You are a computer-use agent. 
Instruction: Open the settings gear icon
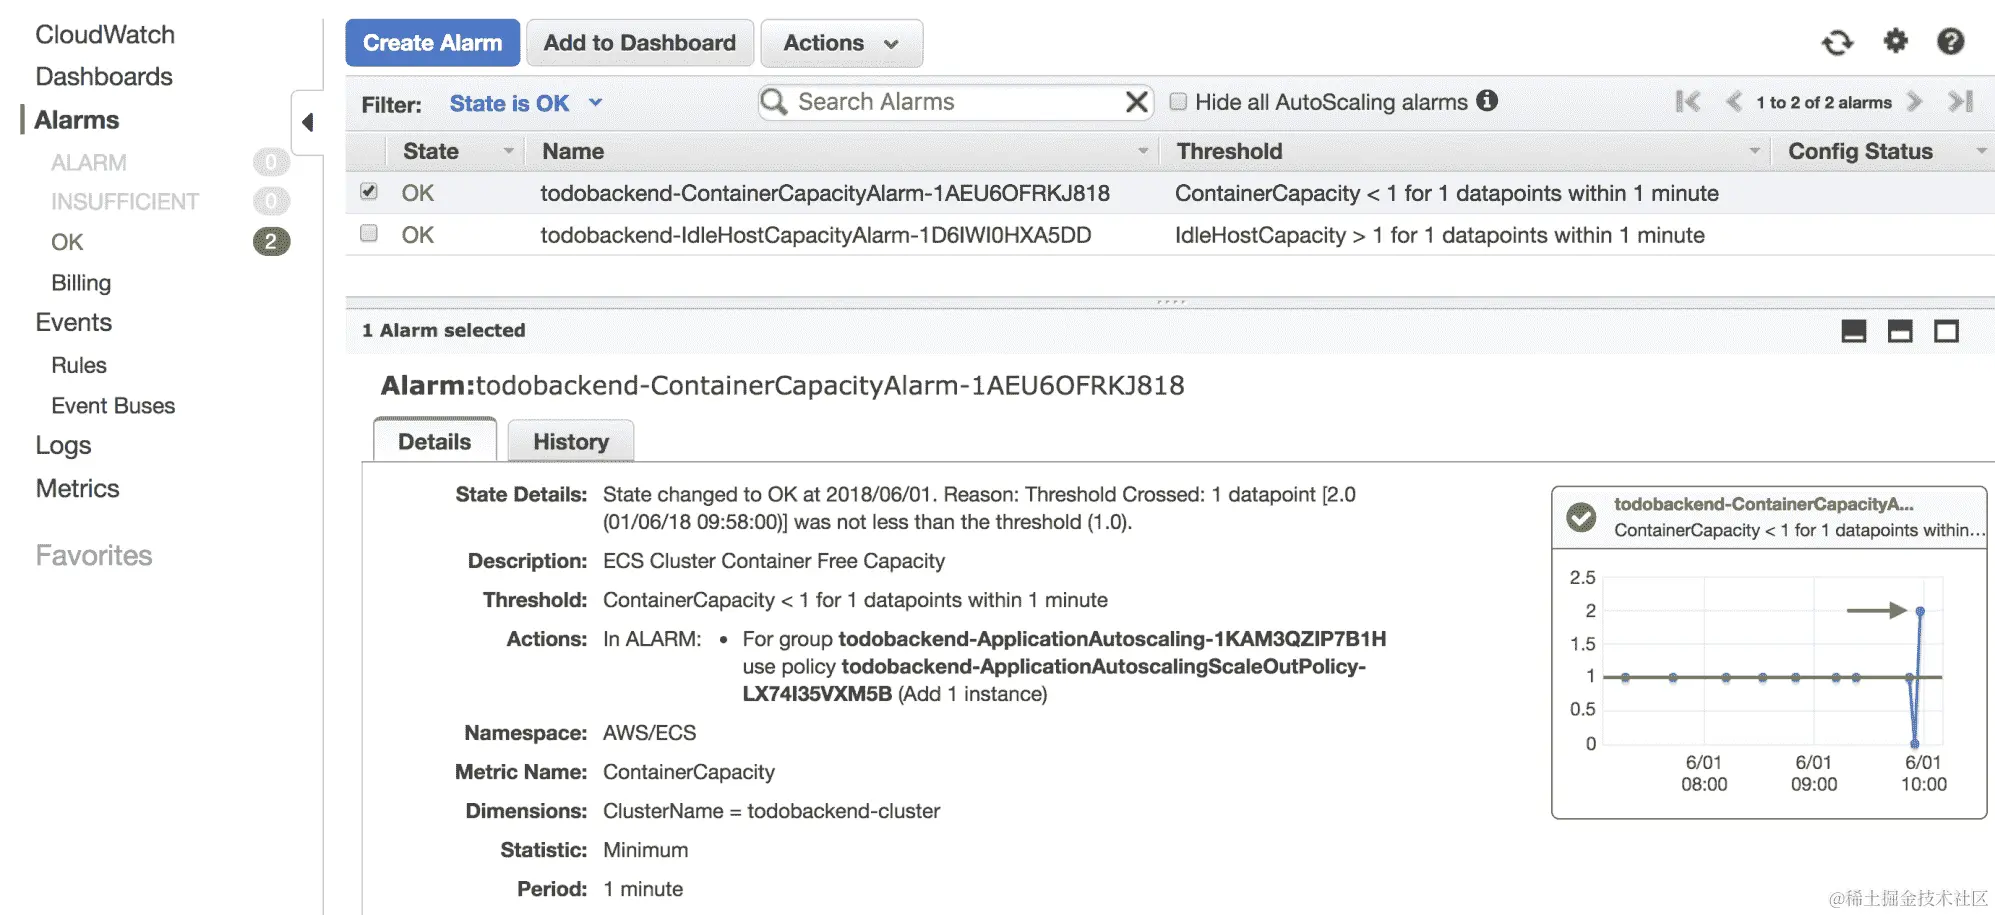pos(1895,41)
